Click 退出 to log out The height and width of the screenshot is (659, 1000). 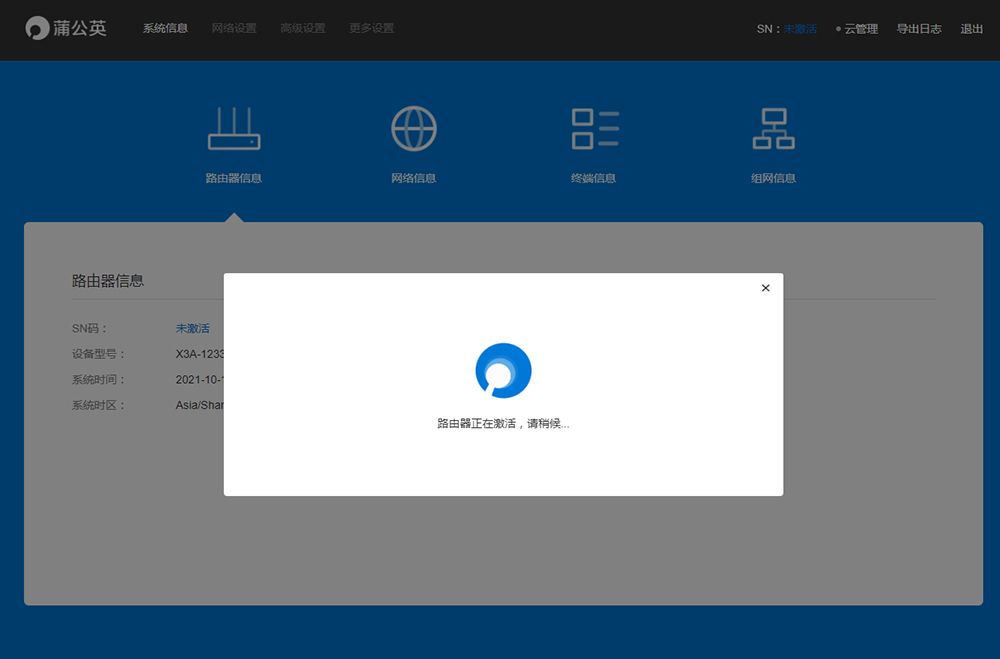pyautogui.click(x=972, y=29)
